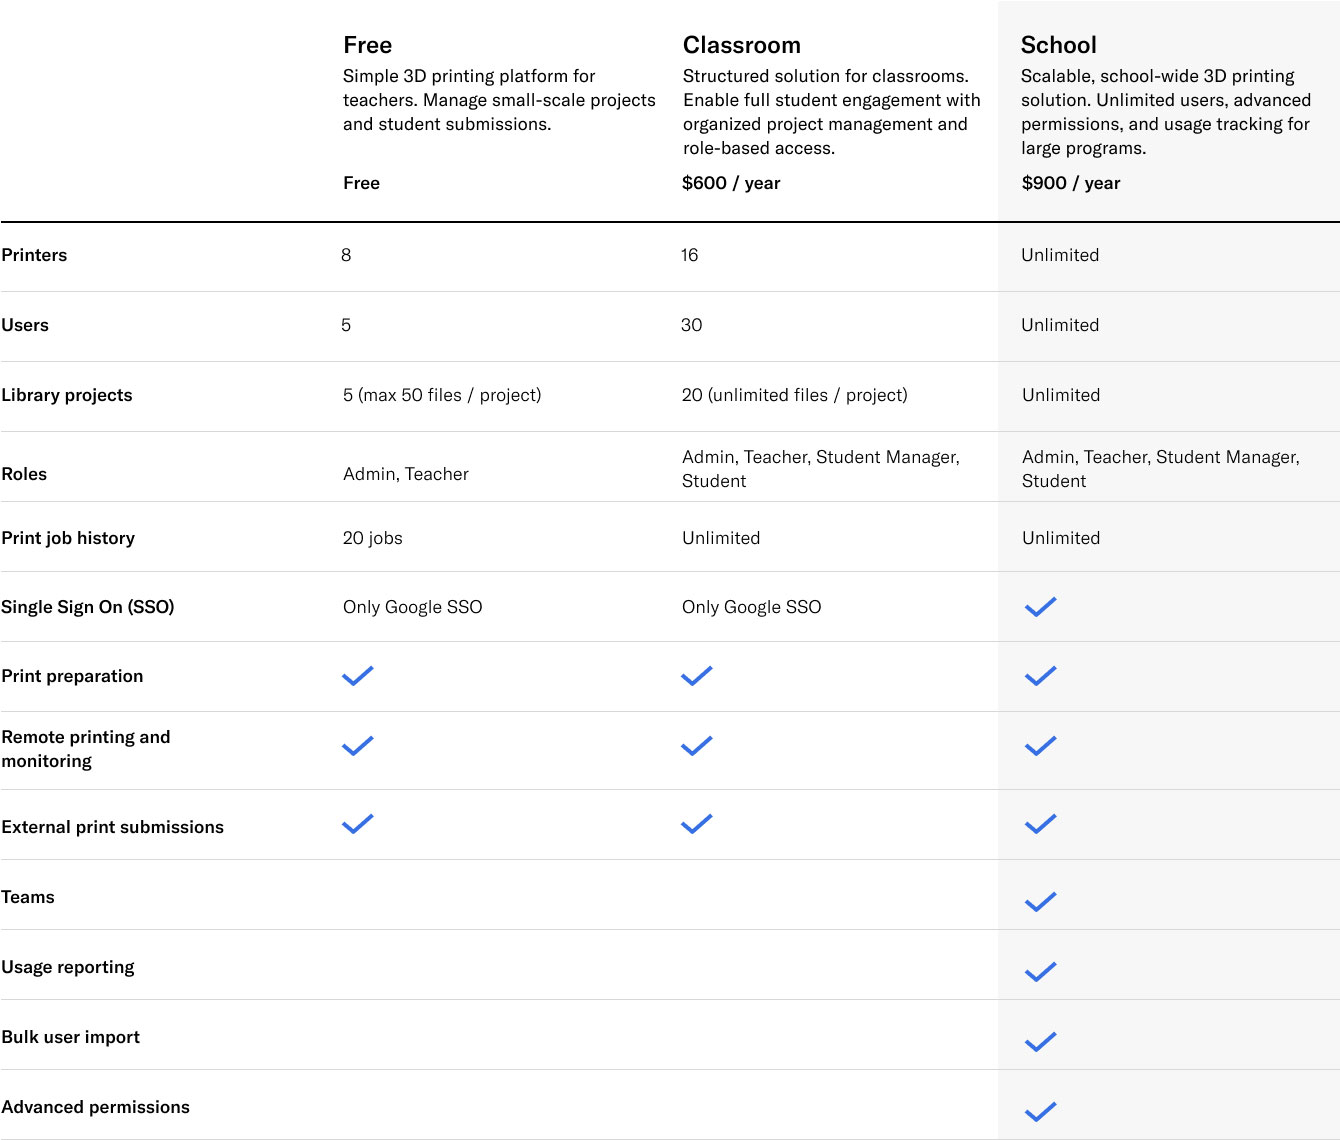Click Classroom plan Print preparation checkmark
The width and height of the screenshot is (1340, 1140).
coord(696,676)
